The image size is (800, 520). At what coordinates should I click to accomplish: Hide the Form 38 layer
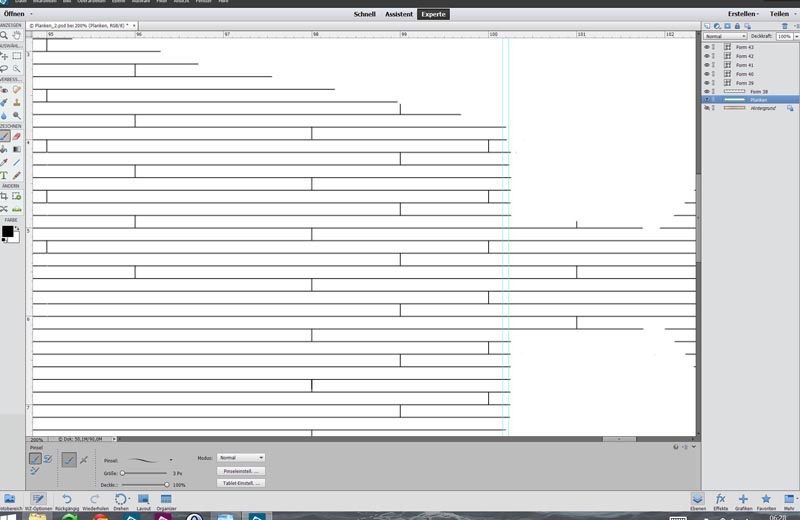pyautogui.click(x=707, y=91)
